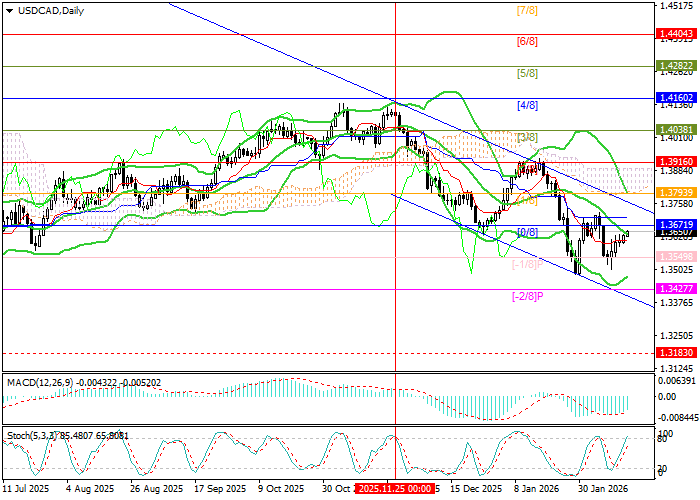Screen dimensions: 700x500
Task: Click the [4/8] Murrey level label
Action: pyautogui.click(x=527, y=105)
